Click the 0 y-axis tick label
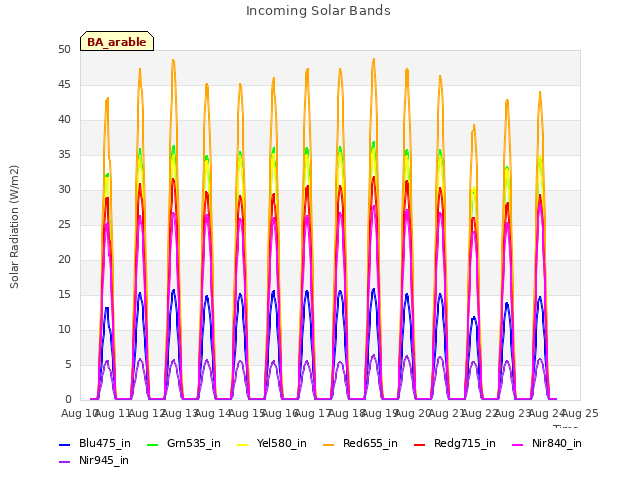Viewport: 640px width, 480px height. click(x=68, y=399)
